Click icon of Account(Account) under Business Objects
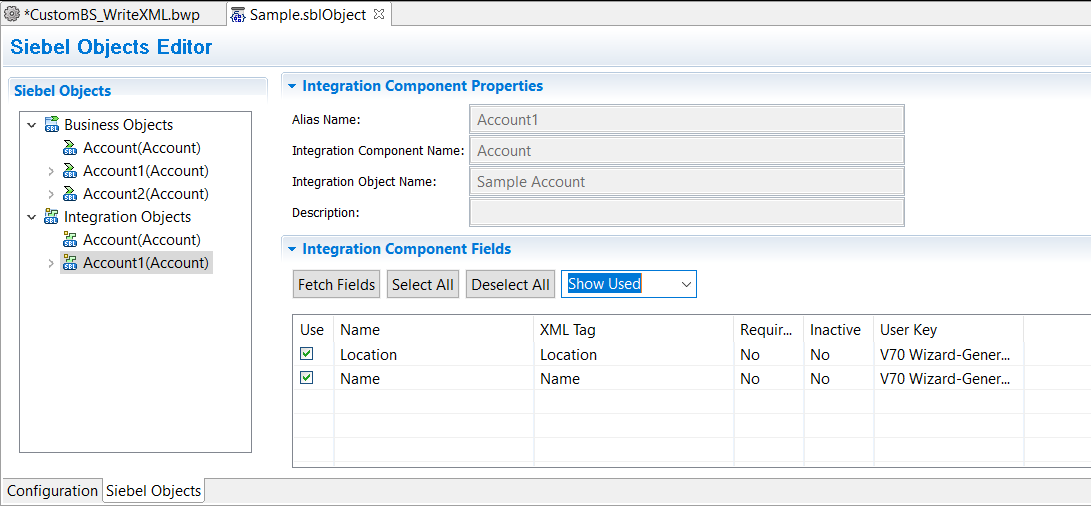This screenshot has height=506, width=1091. pyautogui.click(x=70, y=148)
